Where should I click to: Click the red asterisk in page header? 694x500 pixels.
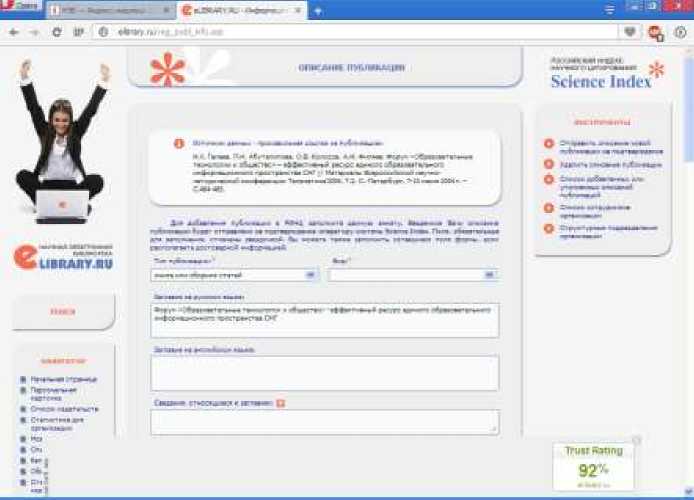tap(168, 69)
